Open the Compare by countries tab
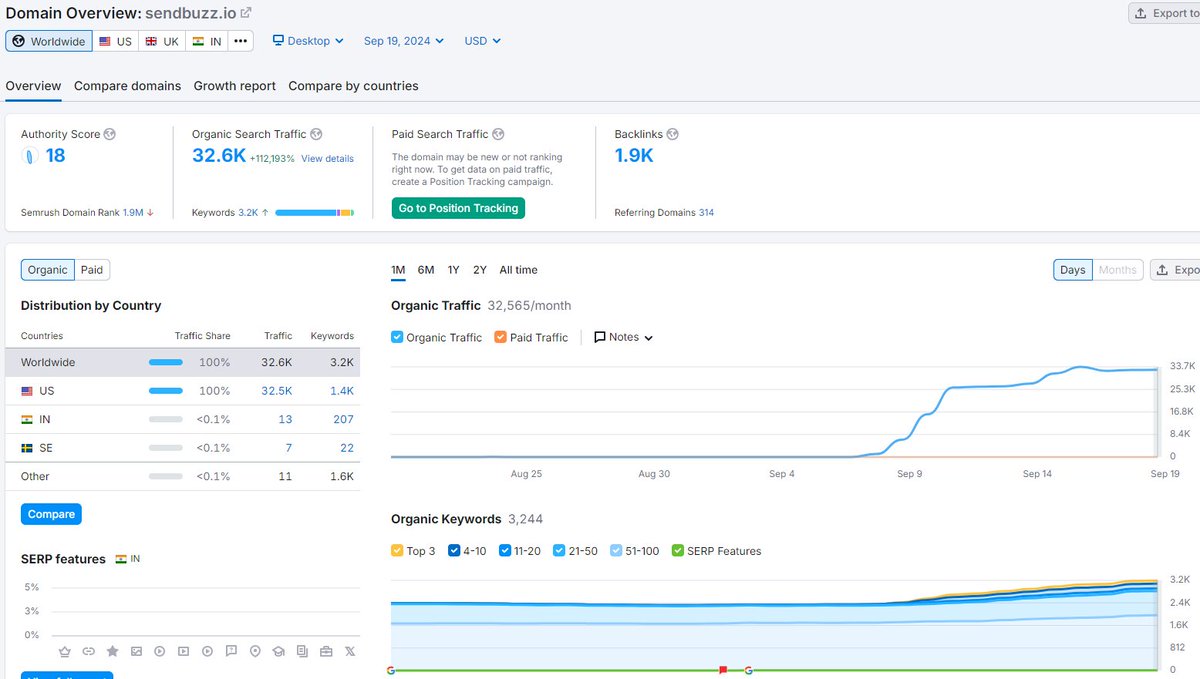 click(353, 86)
